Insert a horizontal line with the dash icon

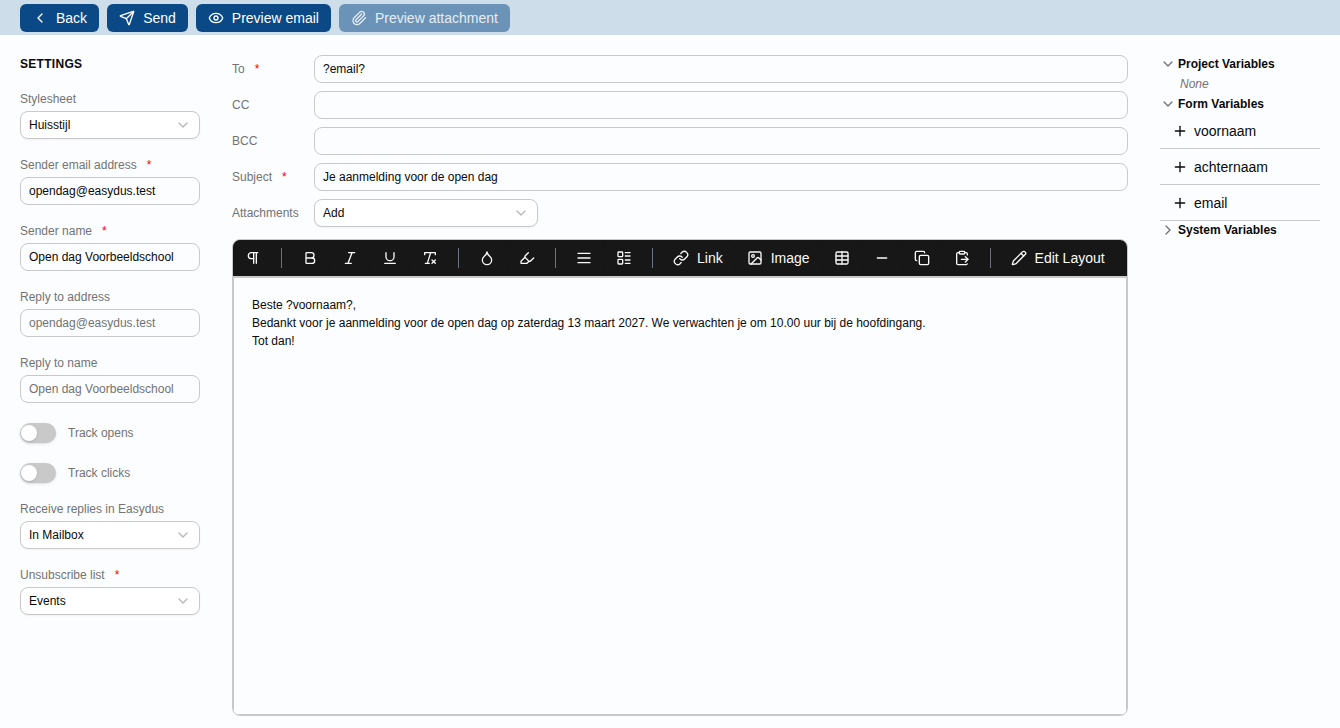[882, 258]
